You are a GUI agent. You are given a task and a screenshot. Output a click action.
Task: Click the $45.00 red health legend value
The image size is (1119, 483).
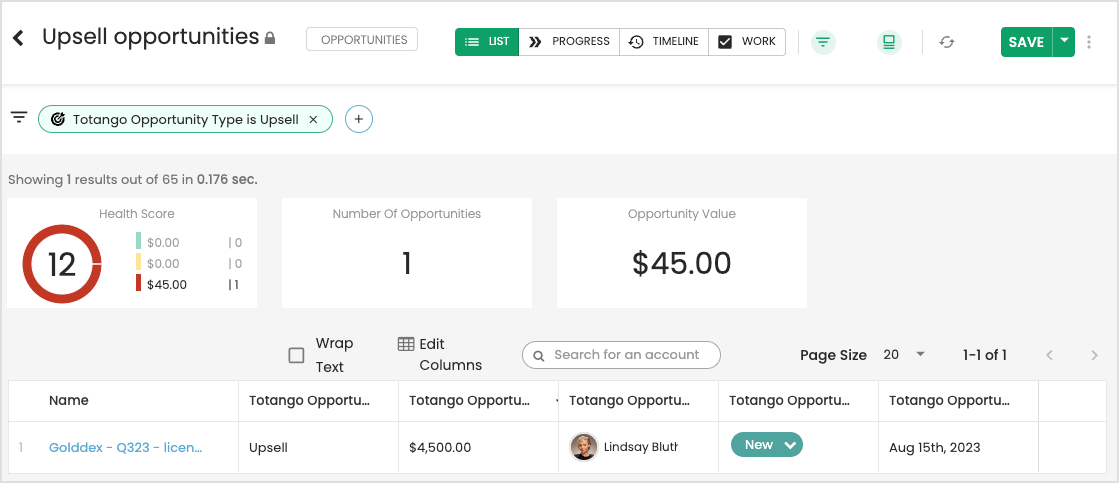click(167, 285)
